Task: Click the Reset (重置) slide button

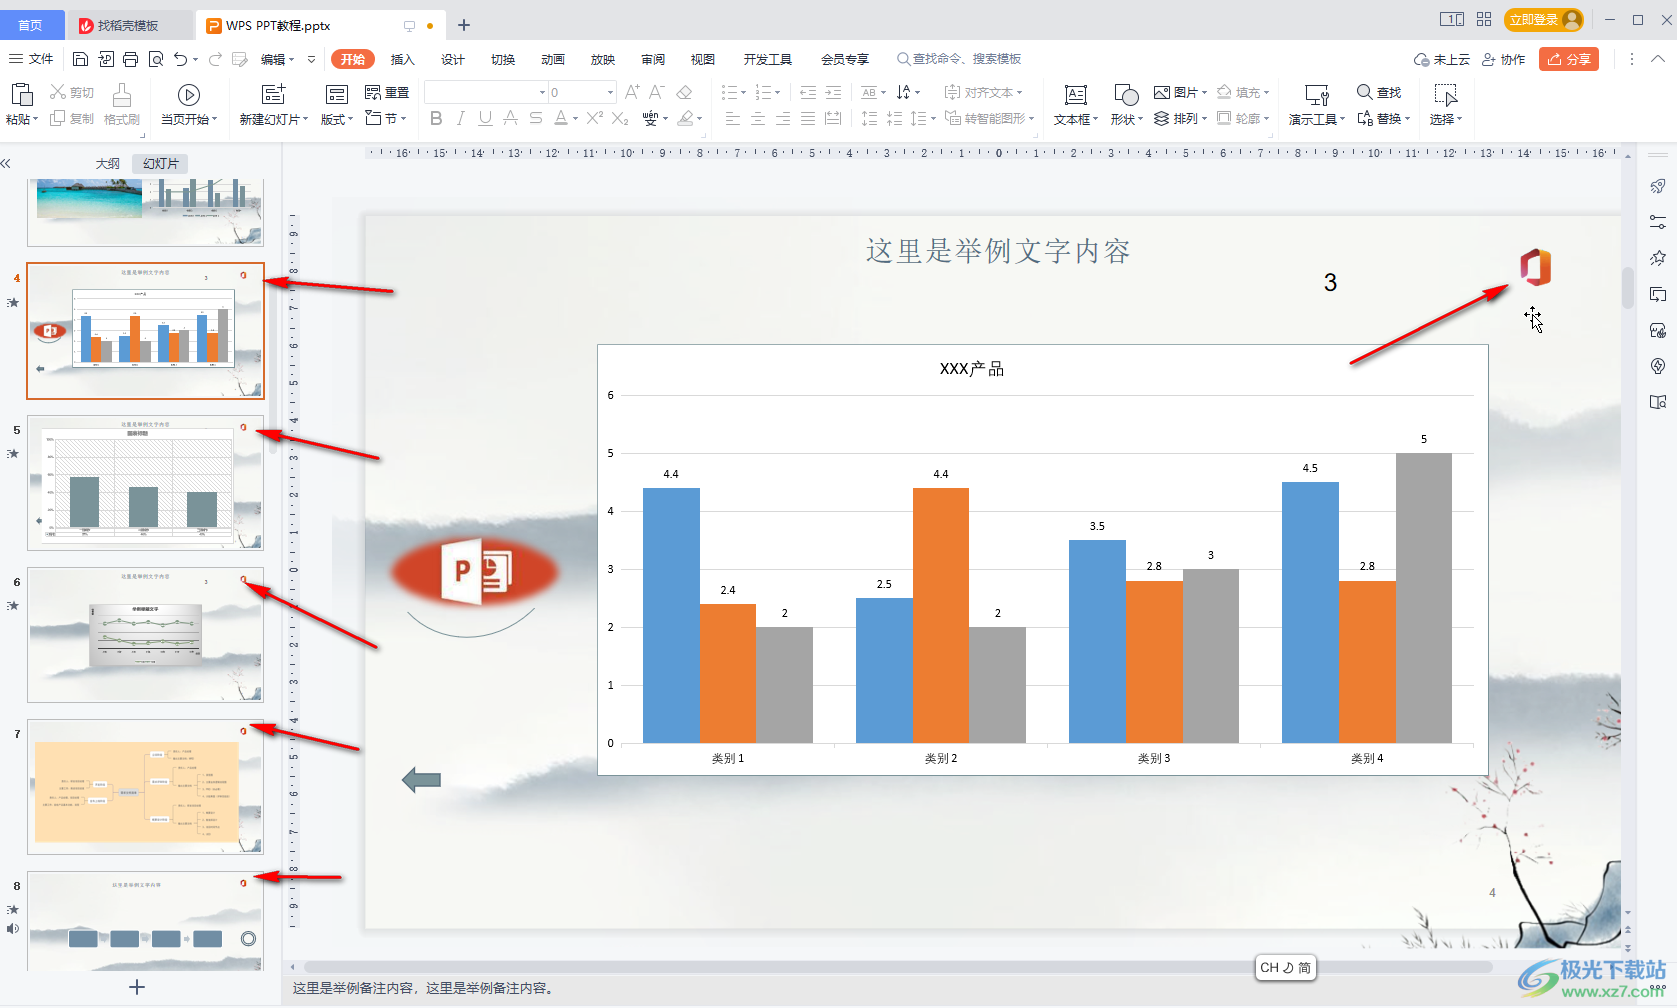Action: click(x=387, y=92)
